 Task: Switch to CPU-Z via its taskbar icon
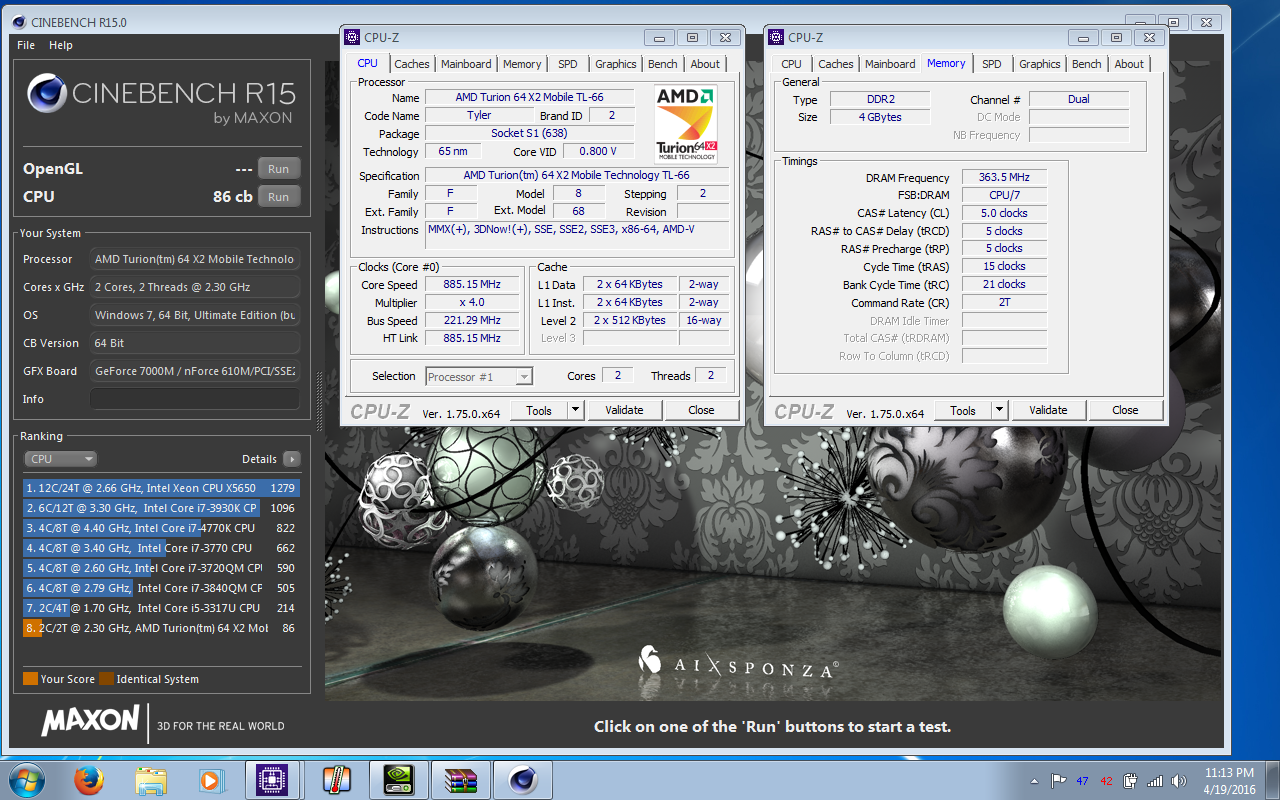(x=274, y=779)
